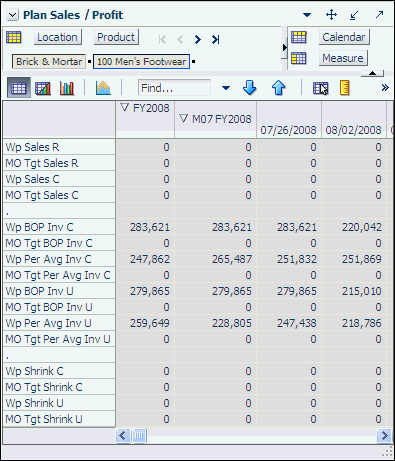Open the Brick & Mortar location selector

pos(49,62)
